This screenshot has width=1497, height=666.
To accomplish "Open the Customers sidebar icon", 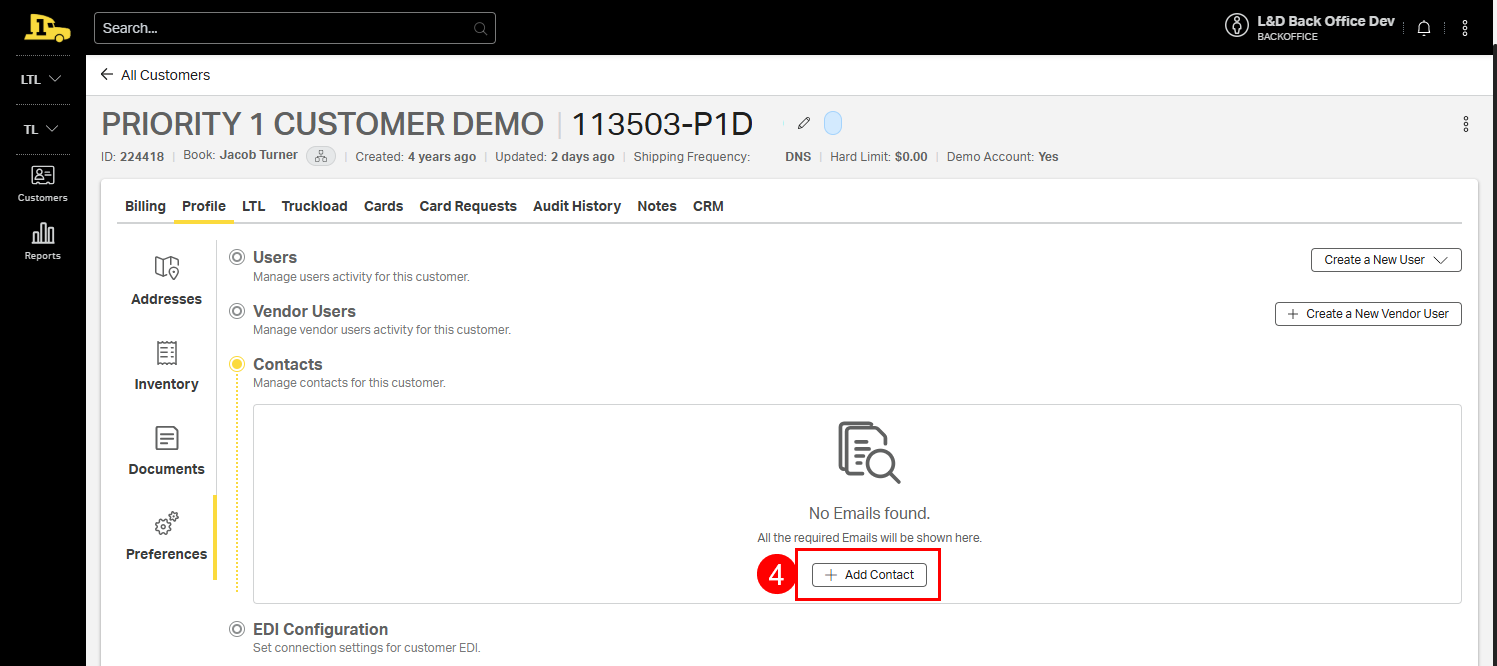I will coord(43,184).
